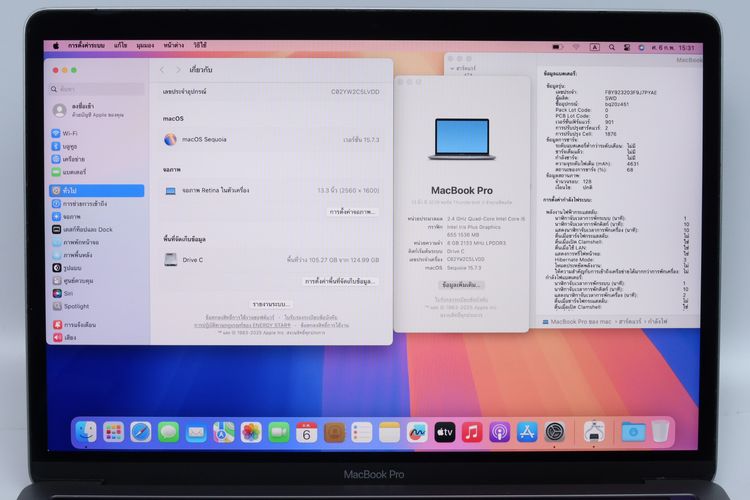The height and width of the screenshot is (500, 750).
Task: Open Sound settings in sidebar
Action: pos(97,337)
